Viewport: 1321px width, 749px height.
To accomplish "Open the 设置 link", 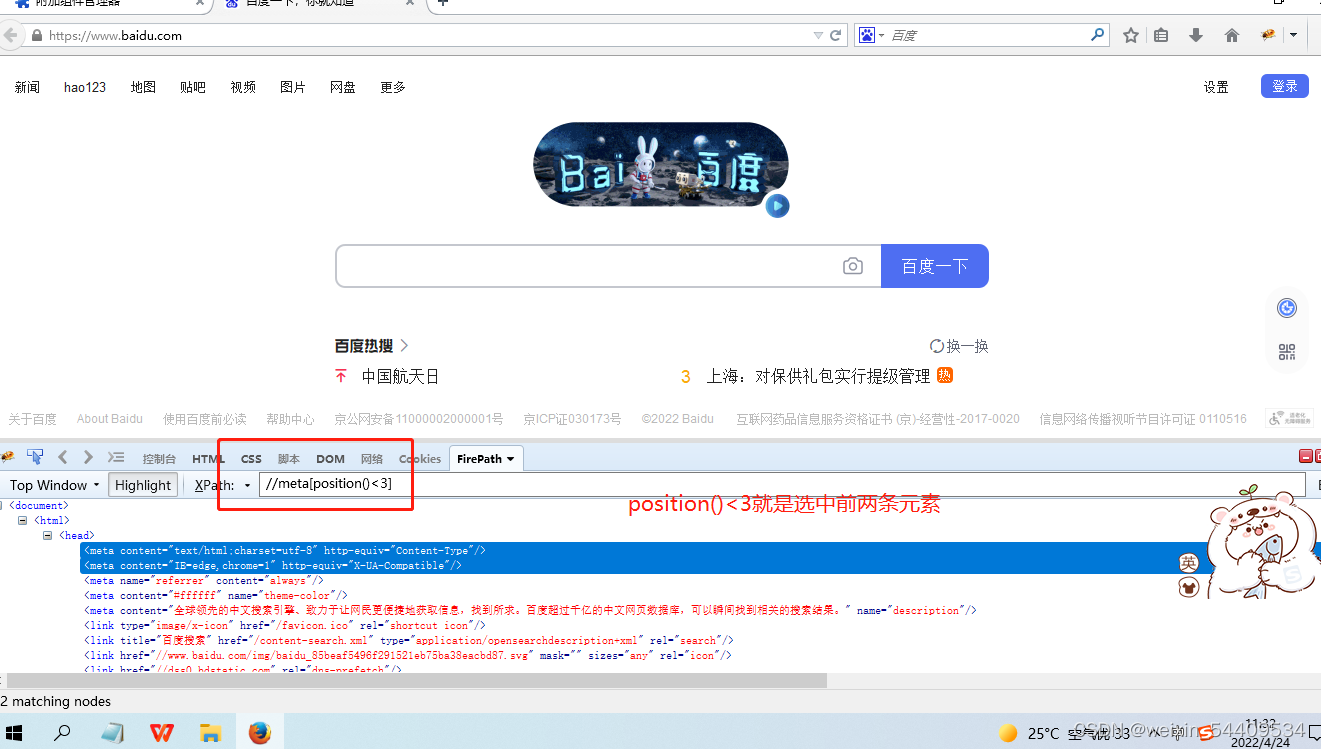I will pyautogui.click(x=1216, y=87).
